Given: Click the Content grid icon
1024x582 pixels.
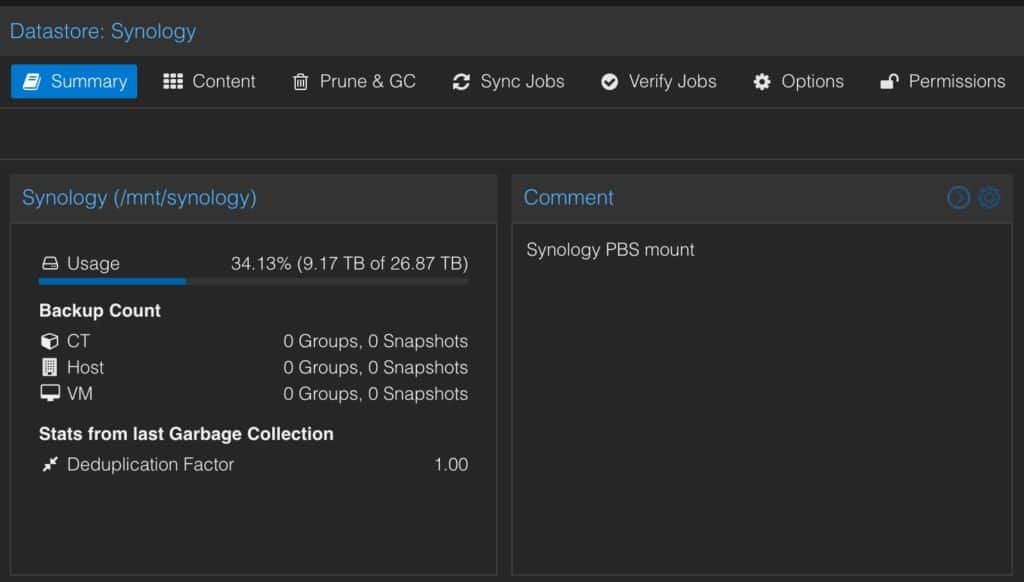Looking at the screenshot, I should click(x=173, y=82).
